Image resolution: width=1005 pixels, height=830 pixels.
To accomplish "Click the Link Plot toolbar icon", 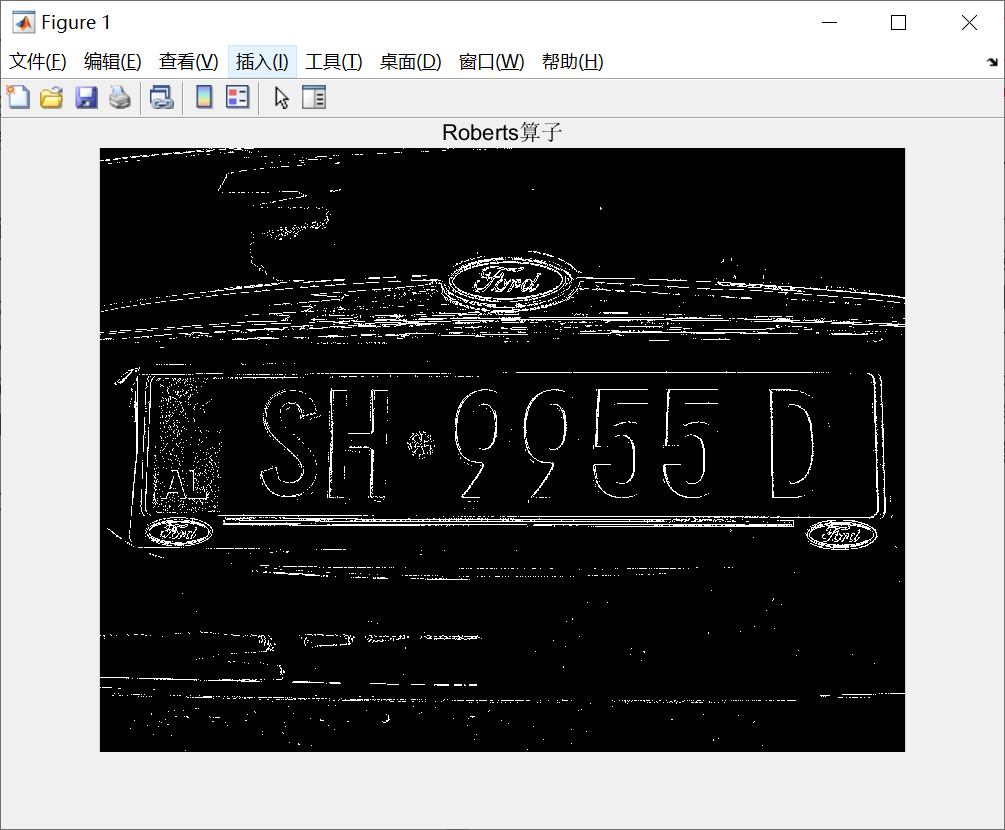I will pos(162,97).
